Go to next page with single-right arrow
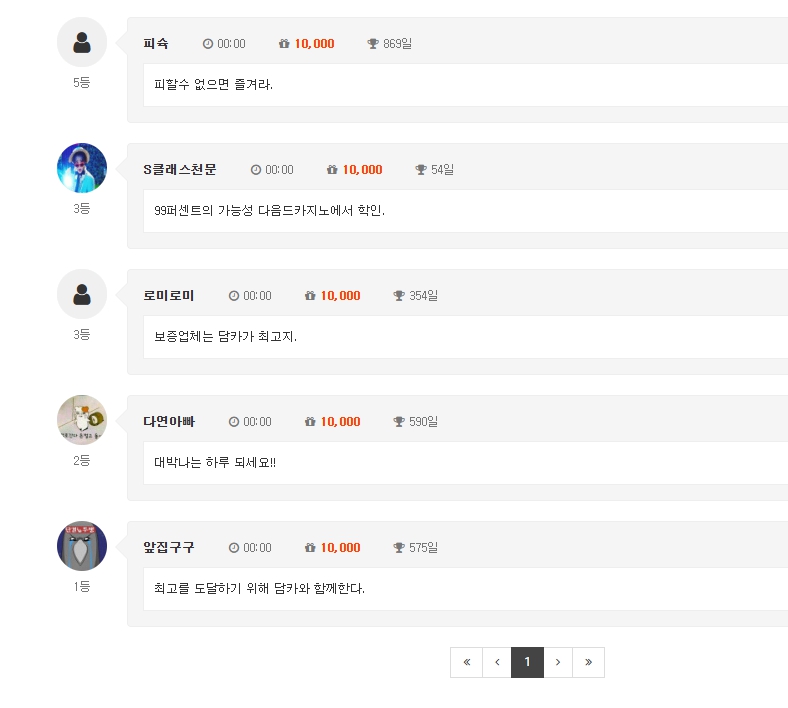The width and height of the screenshot is (788, 708). [x=558, y=662]
